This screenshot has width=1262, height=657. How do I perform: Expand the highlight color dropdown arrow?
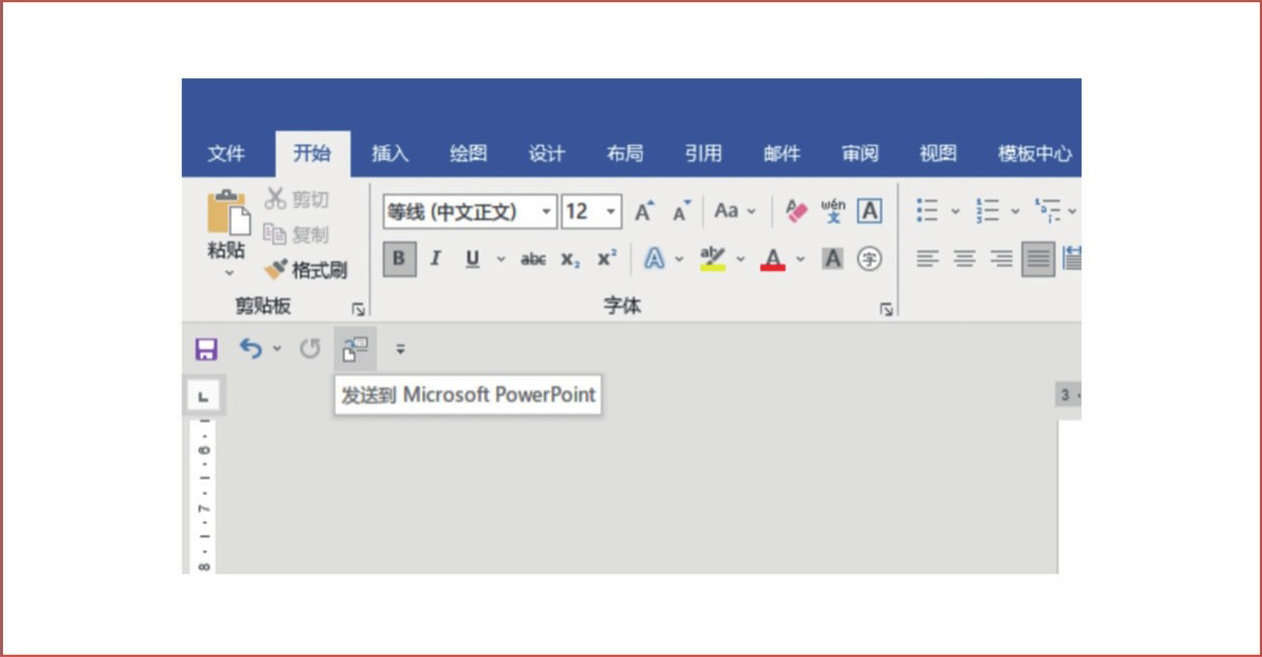coord(741,259)
